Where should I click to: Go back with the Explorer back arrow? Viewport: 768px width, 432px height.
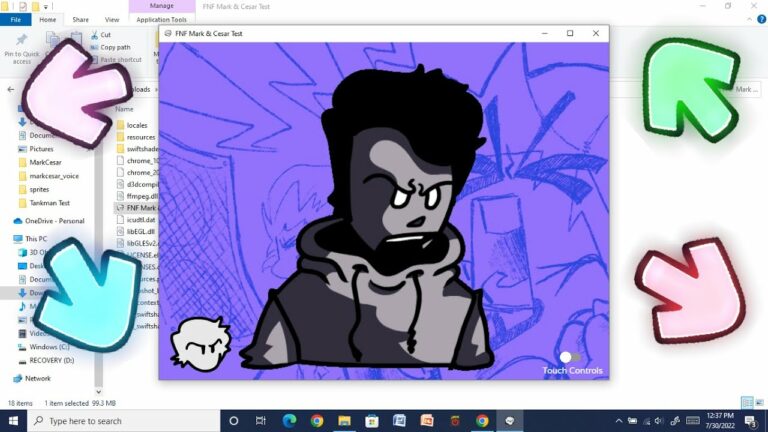click(11, 90)
